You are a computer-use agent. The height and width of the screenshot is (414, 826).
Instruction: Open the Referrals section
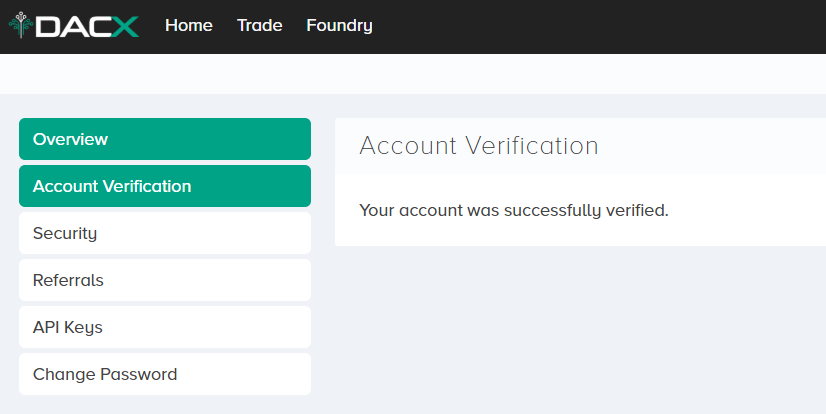(x=165, y=280)
